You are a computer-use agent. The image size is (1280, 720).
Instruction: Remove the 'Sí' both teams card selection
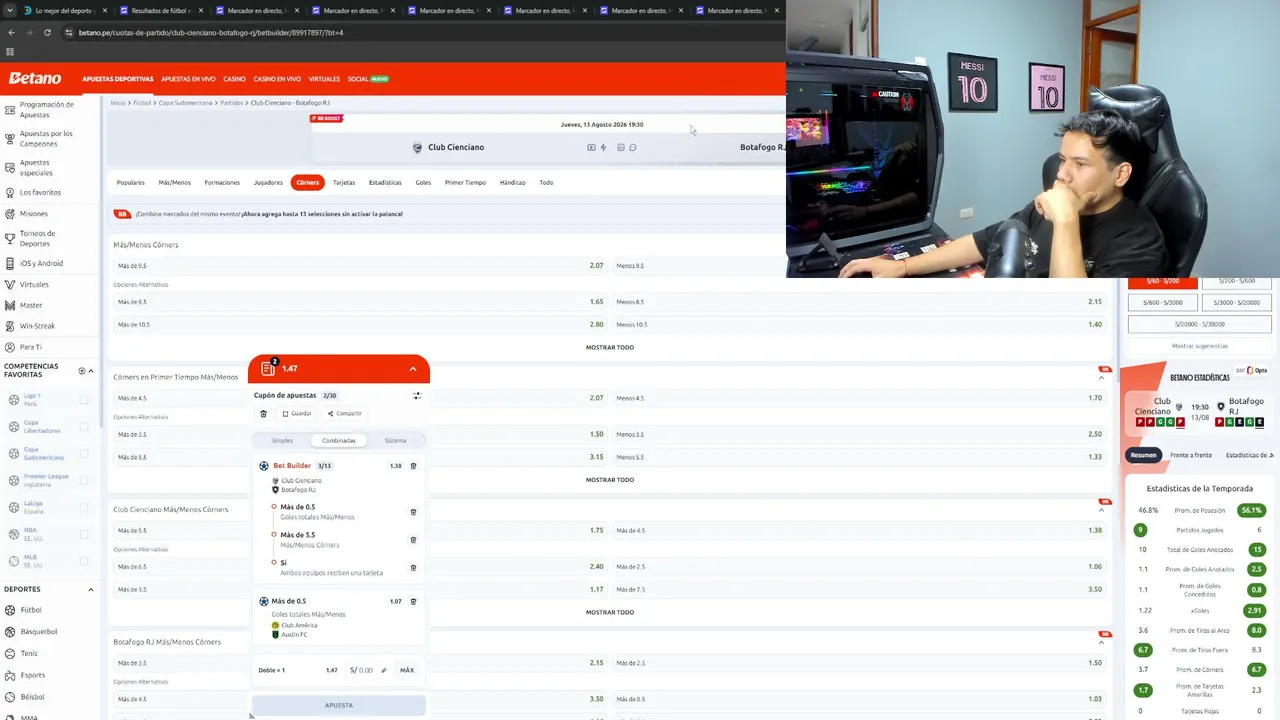pos(413,568)
